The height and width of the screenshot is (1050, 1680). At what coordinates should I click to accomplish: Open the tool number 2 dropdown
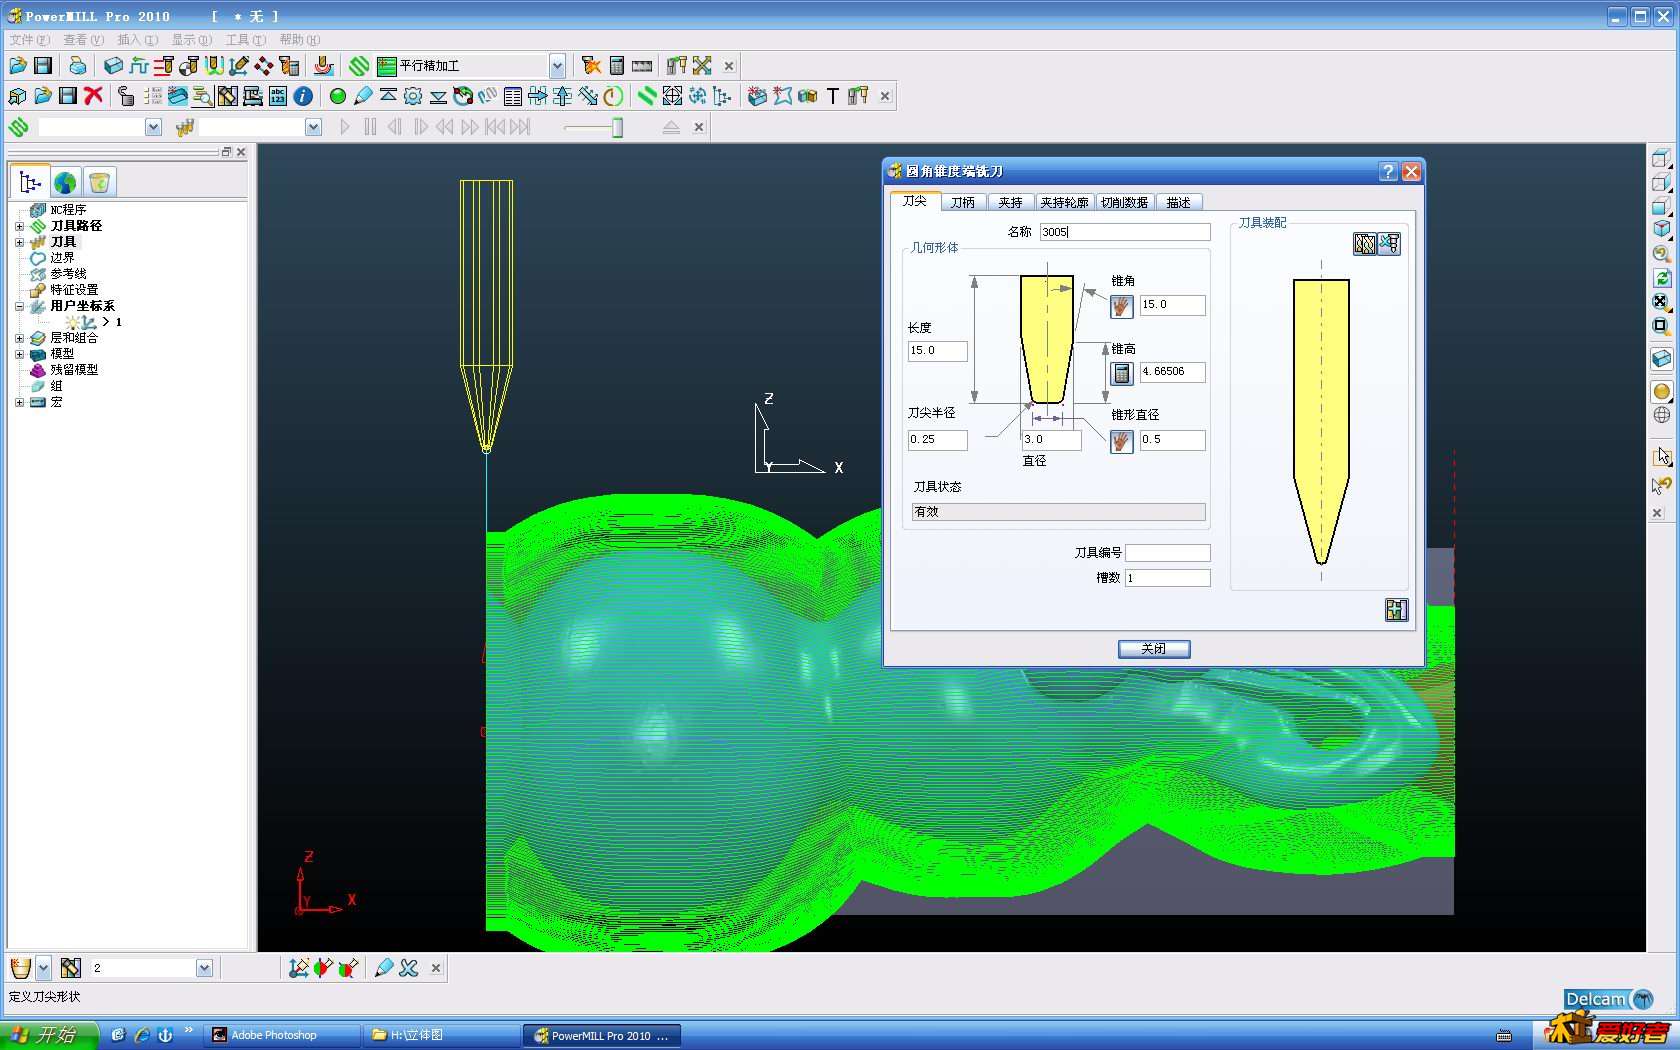204,968
